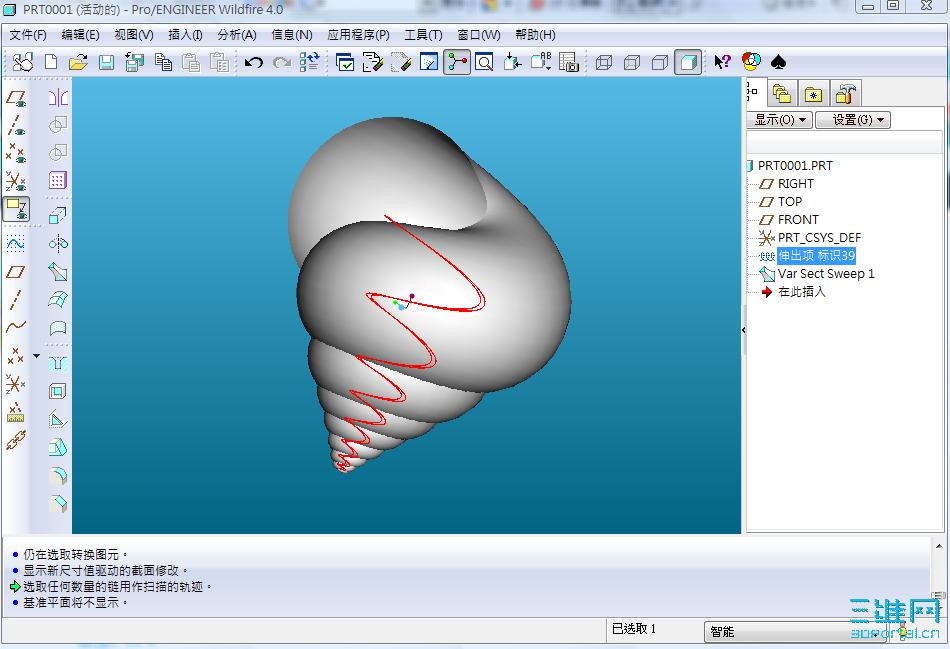
Task: Open the 文件(F) menu
Action: pyautogui.click(x=28, y=35)
